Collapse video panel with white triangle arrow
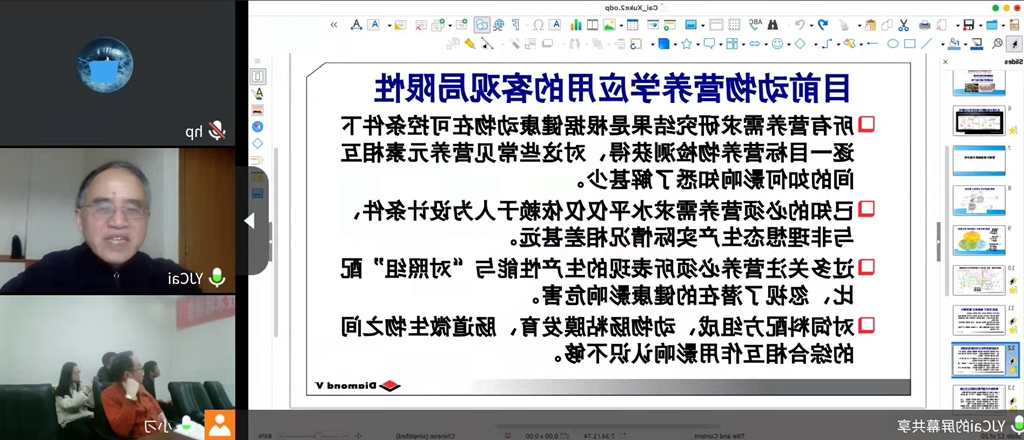The width and height of the screenshot is (1024, 440). point(249,221)
